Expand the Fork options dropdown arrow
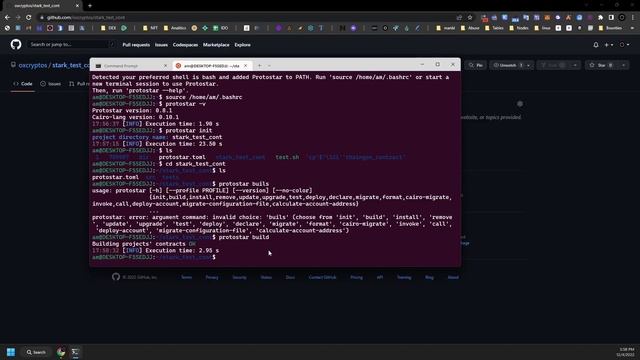 tap(575, 65)
